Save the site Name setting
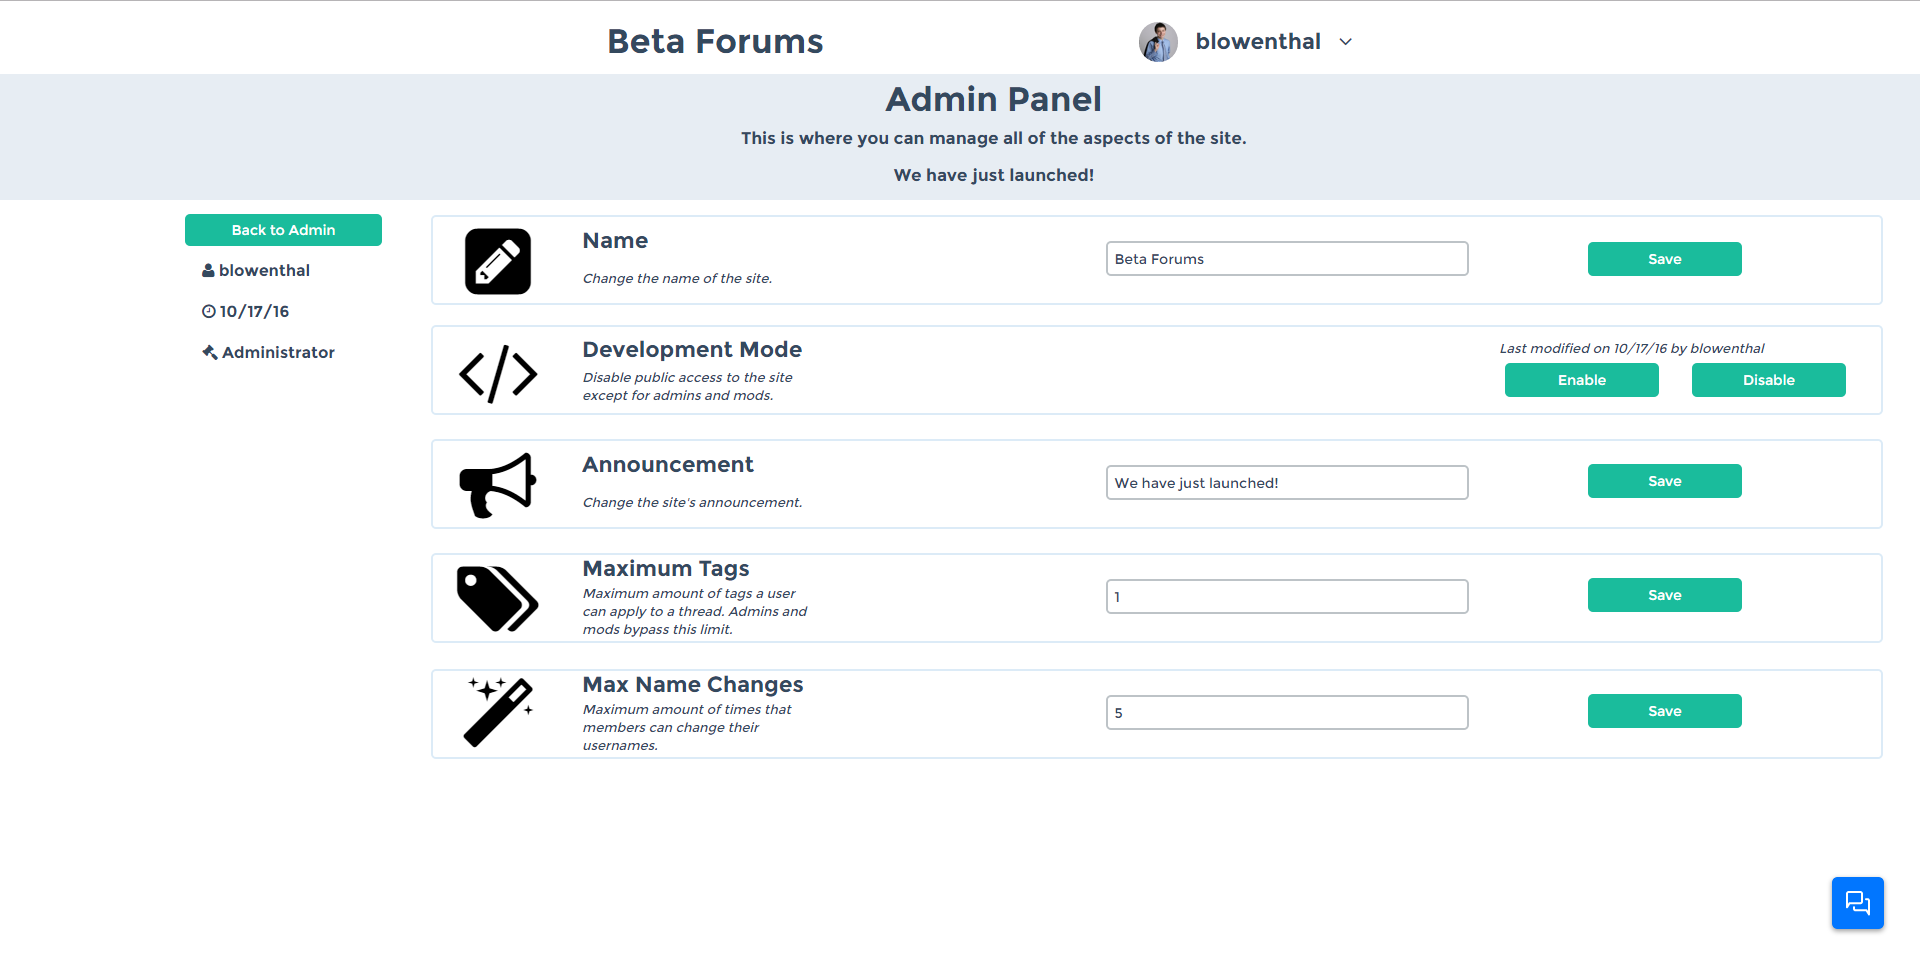 (1665, 259)
